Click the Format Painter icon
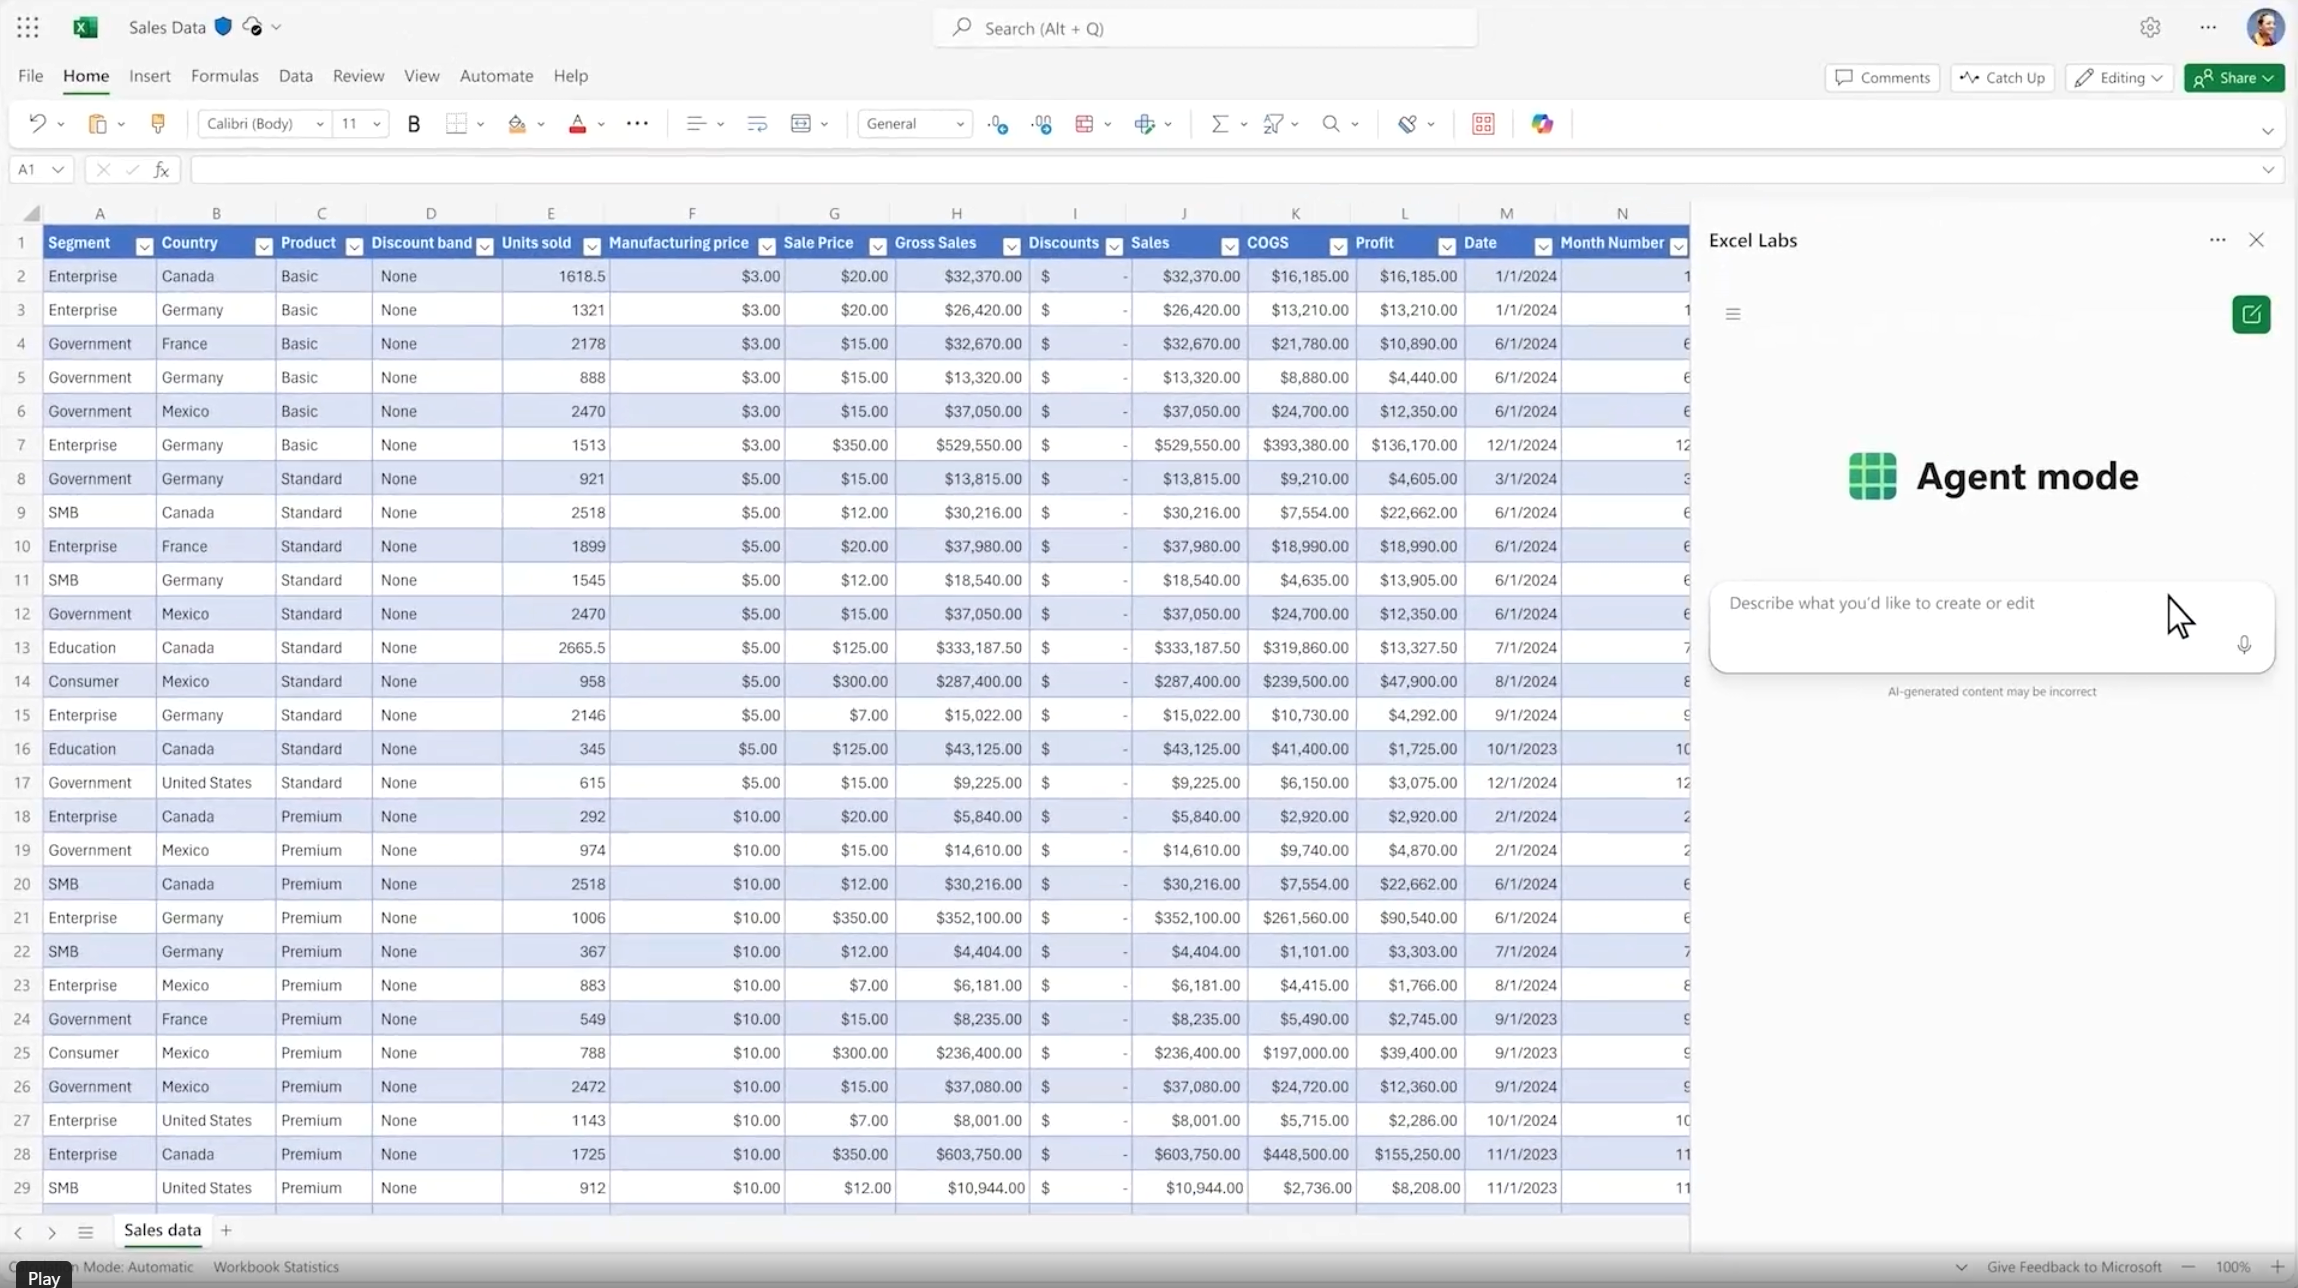2298x1288 pixels. [x=157, y=123]
